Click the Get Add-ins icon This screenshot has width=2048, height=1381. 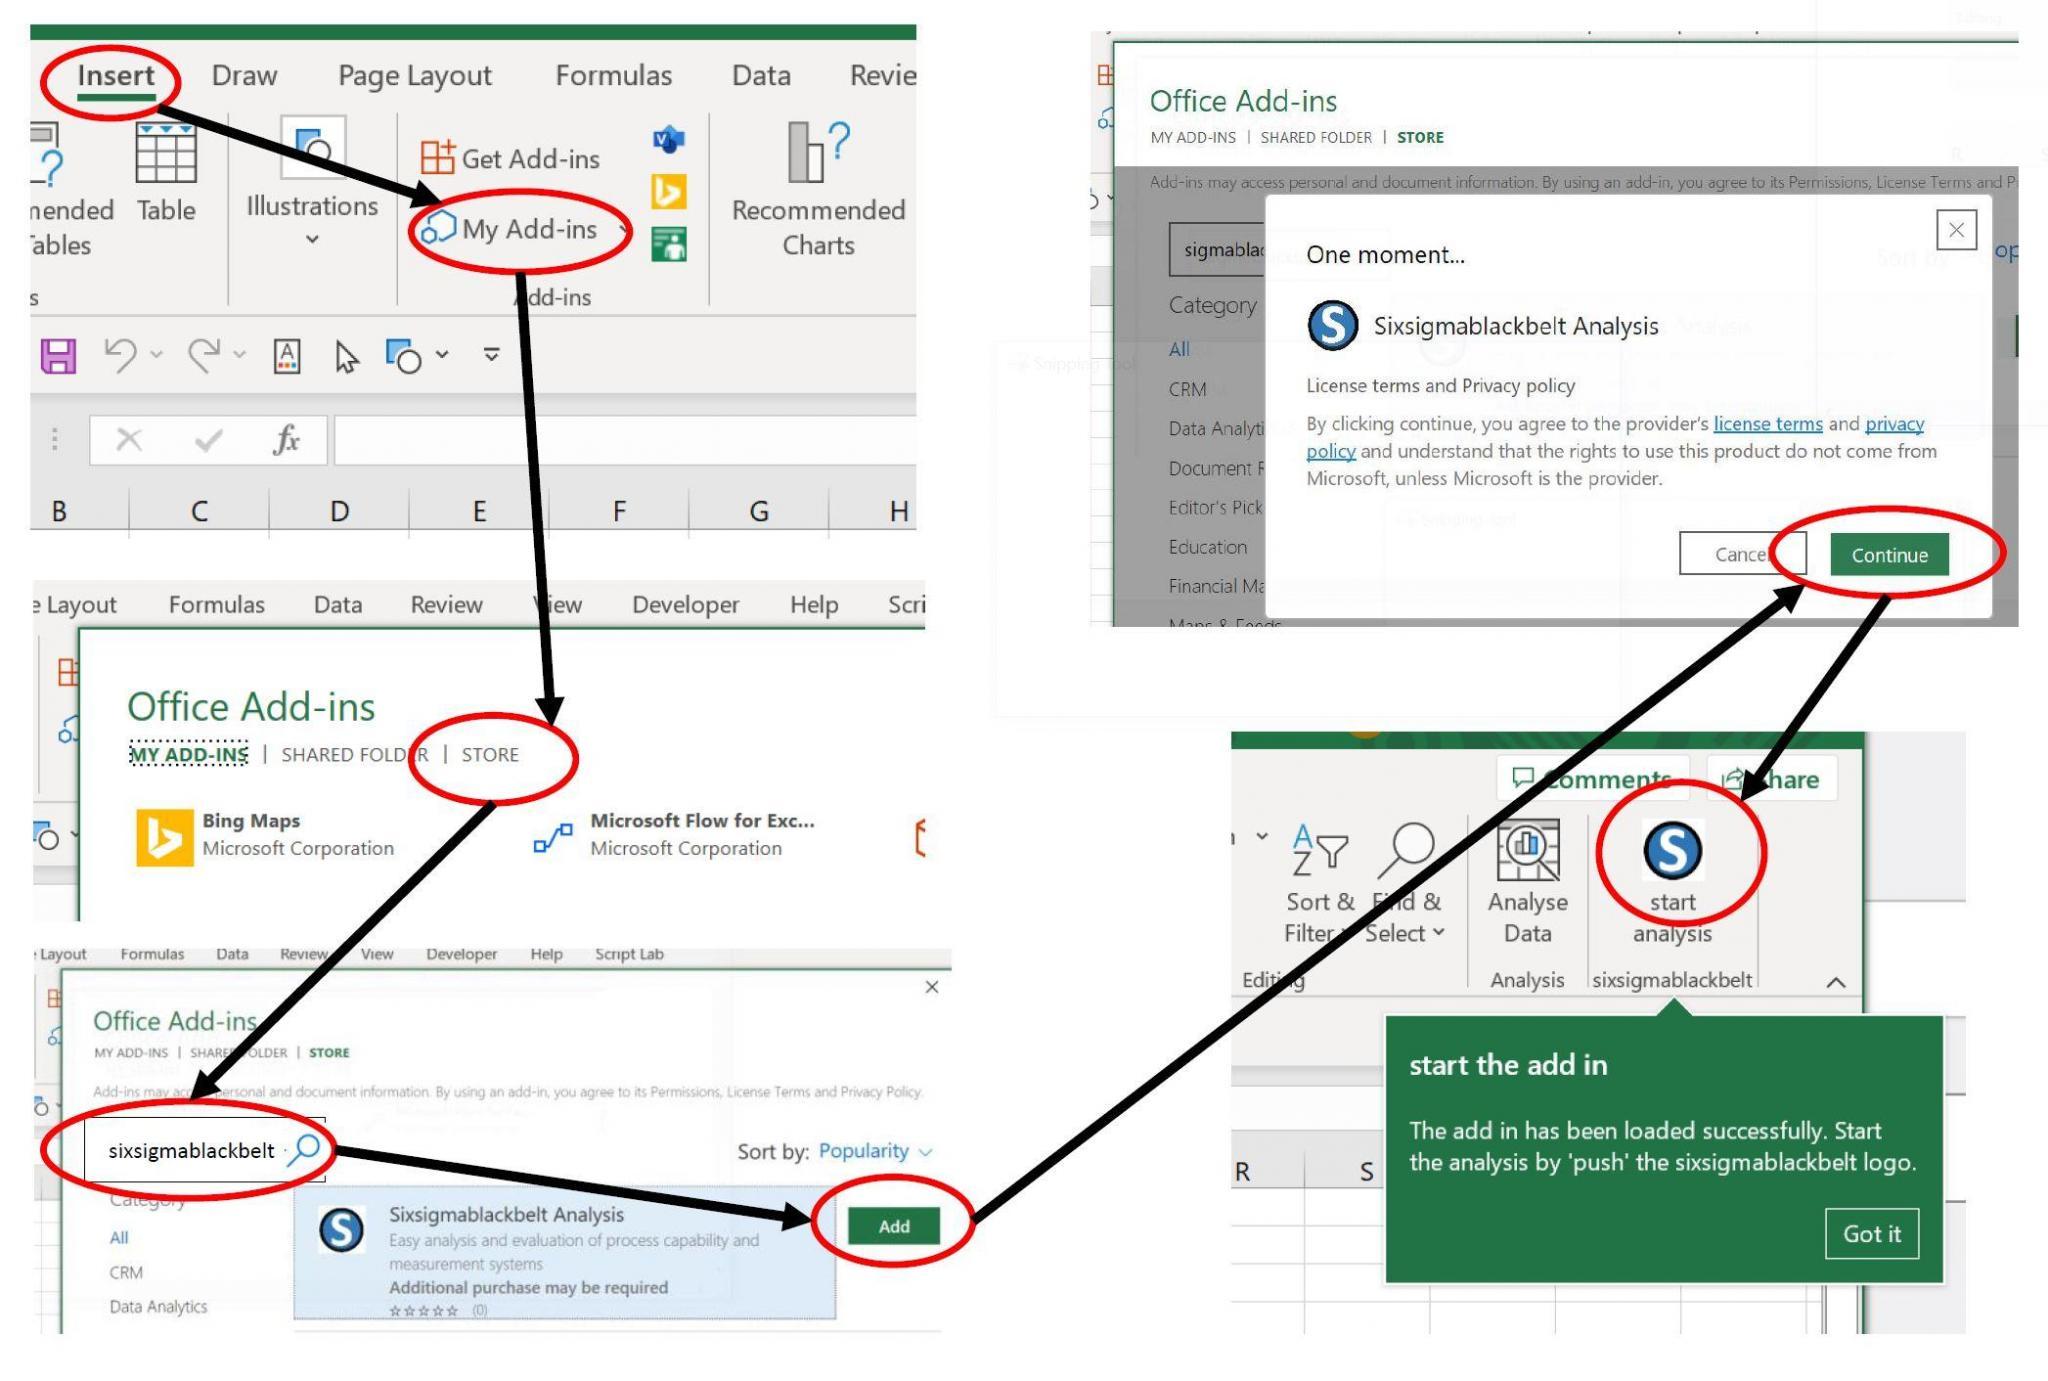(x=440, y=156)
